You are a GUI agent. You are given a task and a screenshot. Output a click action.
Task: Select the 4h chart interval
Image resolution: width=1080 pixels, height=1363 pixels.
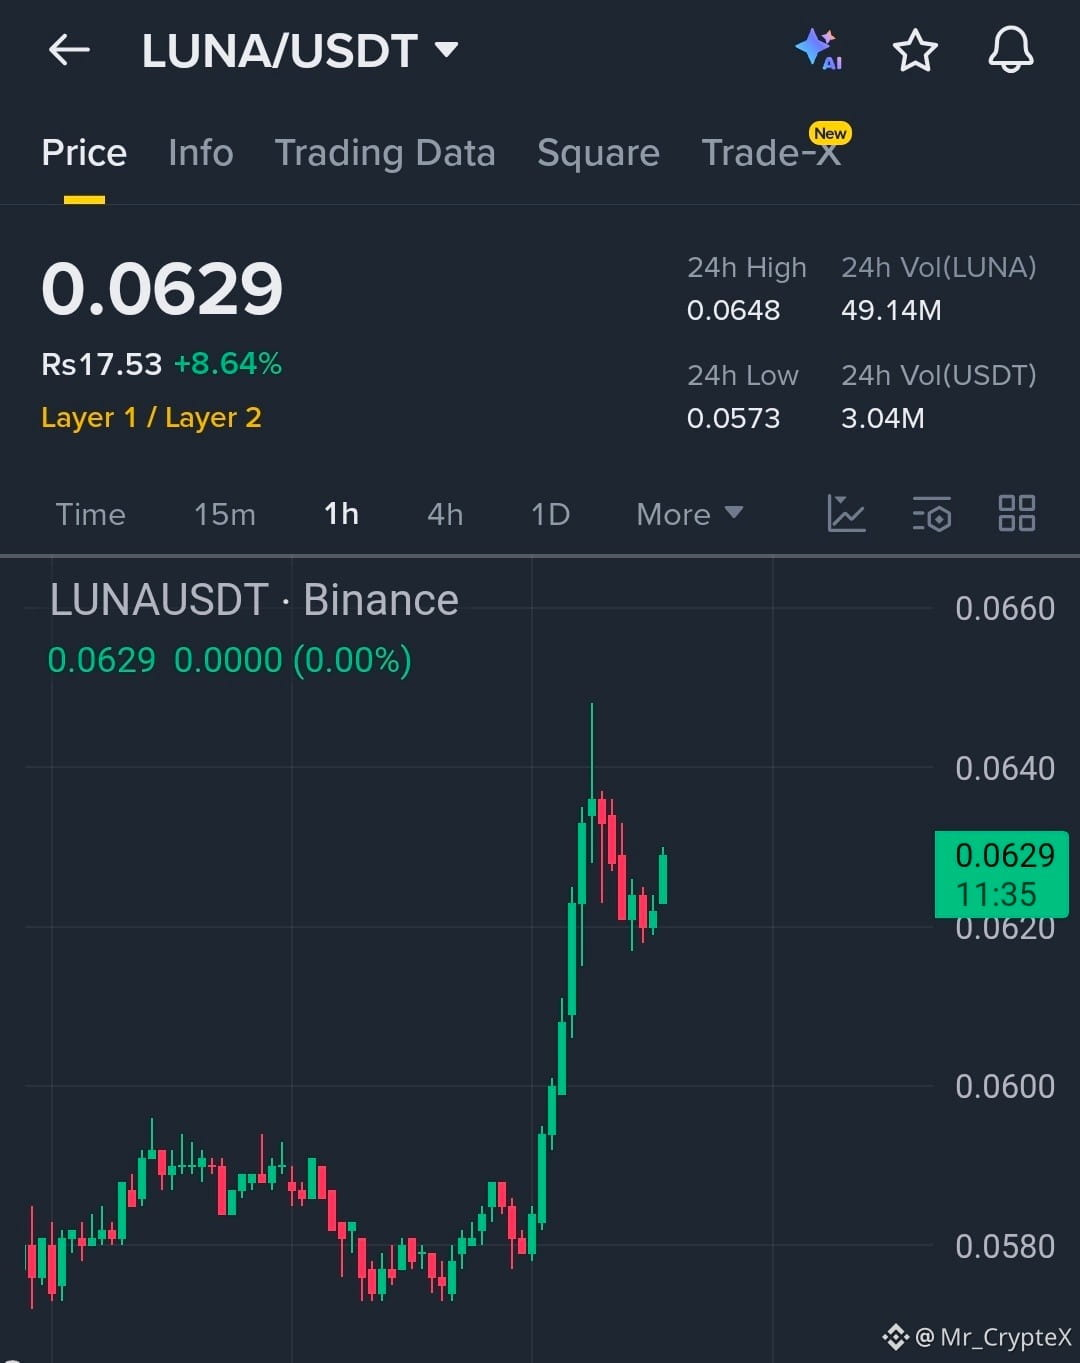pos(445,514)
